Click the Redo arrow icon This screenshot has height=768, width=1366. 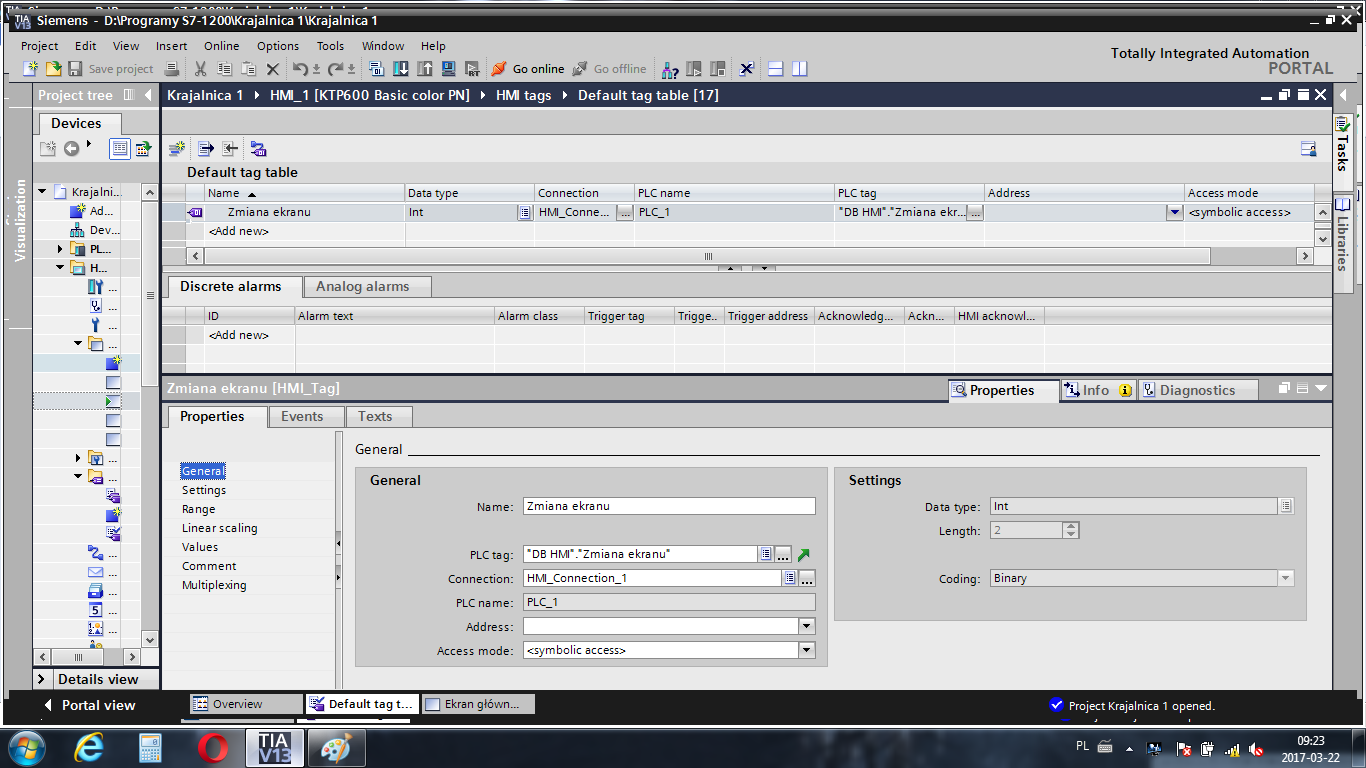click(x=336, y=69)
